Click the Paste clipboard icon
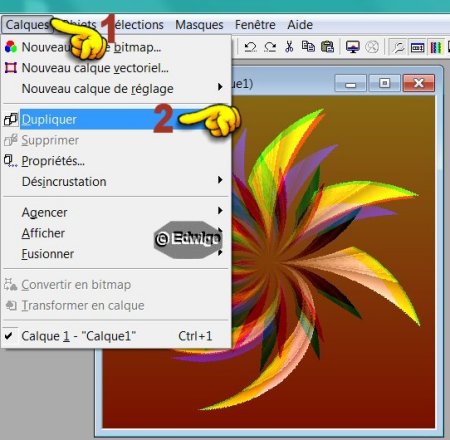Viewport: 450px width, 440px height. click(327, 47)
